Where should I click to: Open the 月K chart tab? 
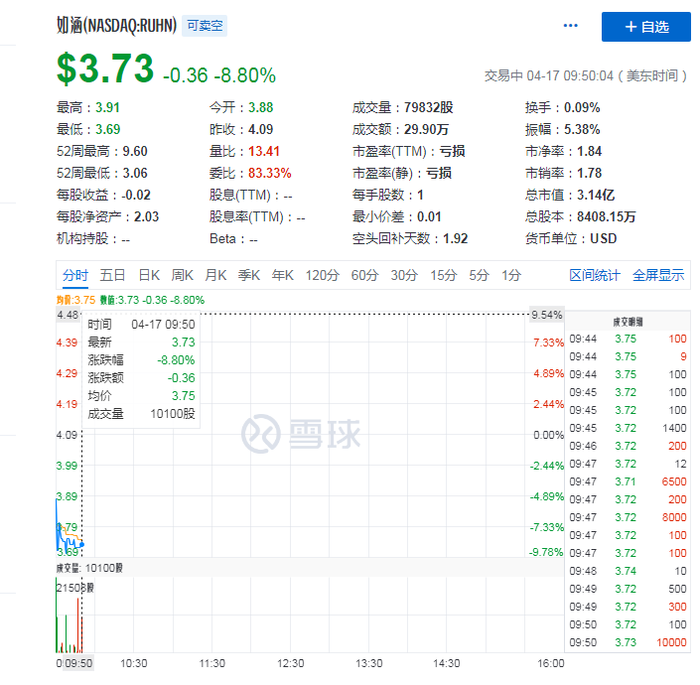pyautogui.click(x=216, y=275)
